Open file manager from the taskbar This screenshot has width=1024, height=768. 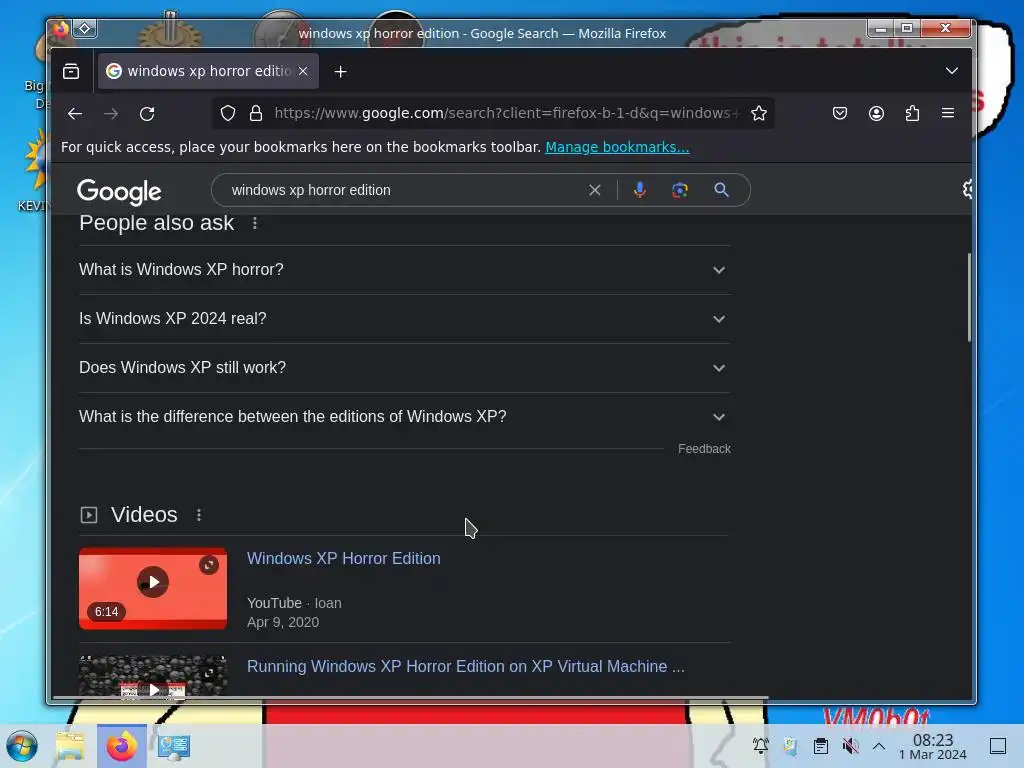click(70, 746)
